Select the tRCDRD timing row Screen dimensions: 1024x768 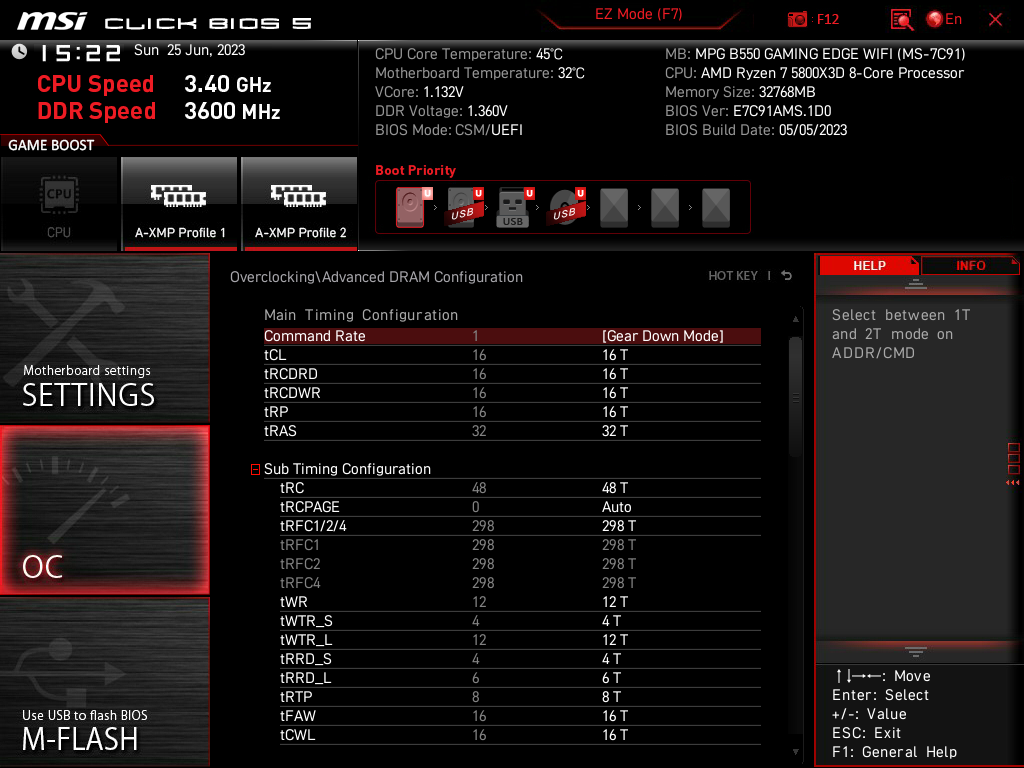click(x=512, y=374)
